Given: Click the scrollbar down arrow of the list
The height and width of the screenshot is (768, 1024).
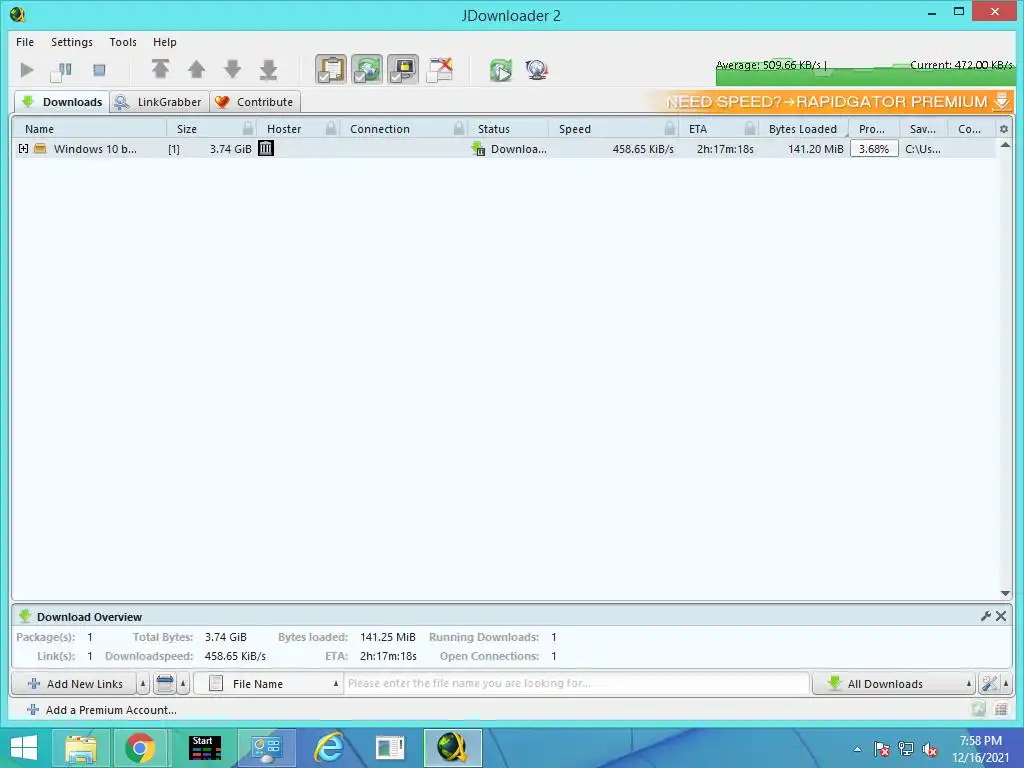Looking at the screenshot, I should (x=1005, y=594).
